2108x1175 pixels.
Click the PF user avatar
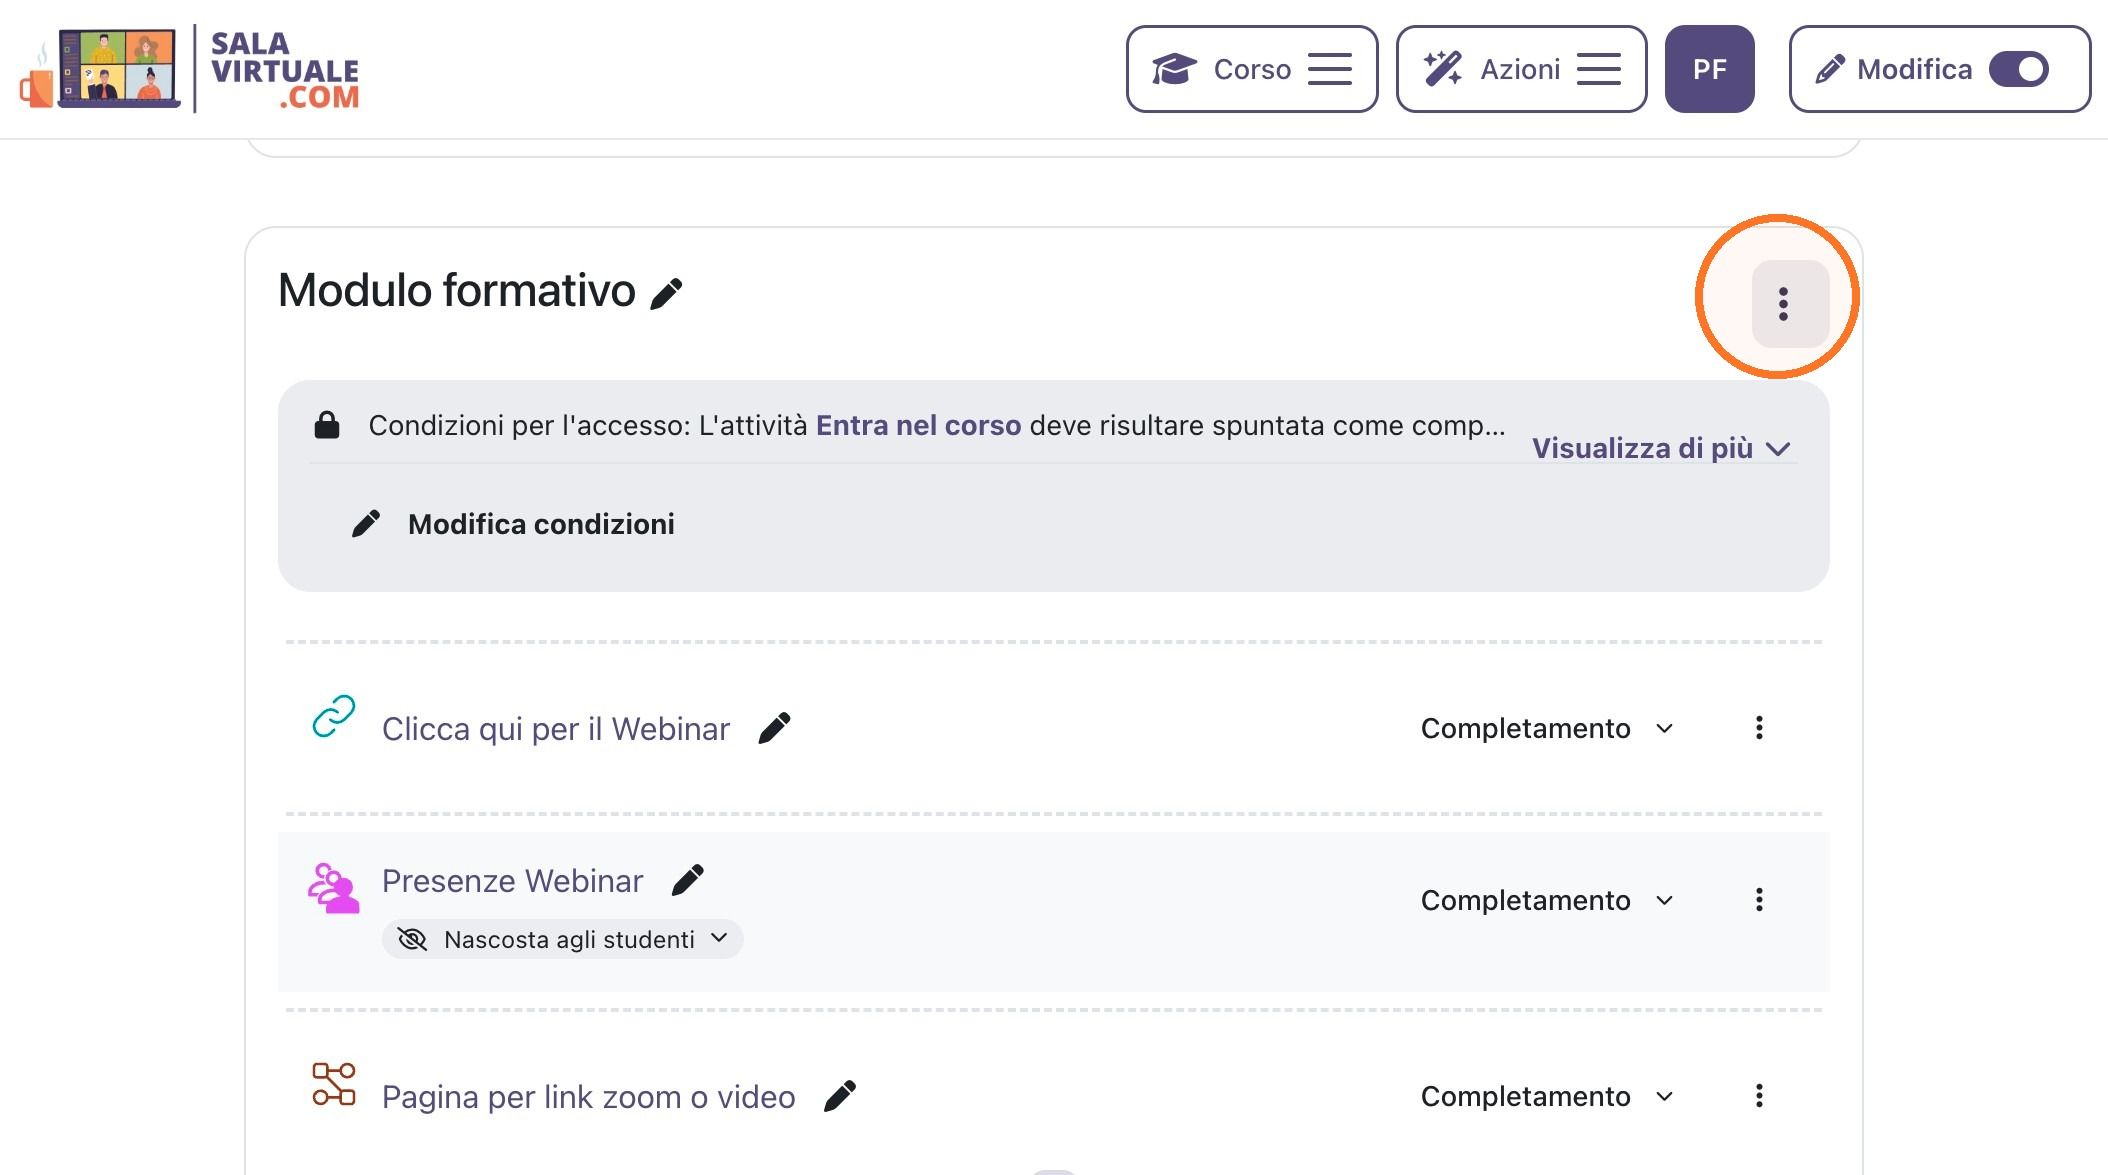point(1709,69)
